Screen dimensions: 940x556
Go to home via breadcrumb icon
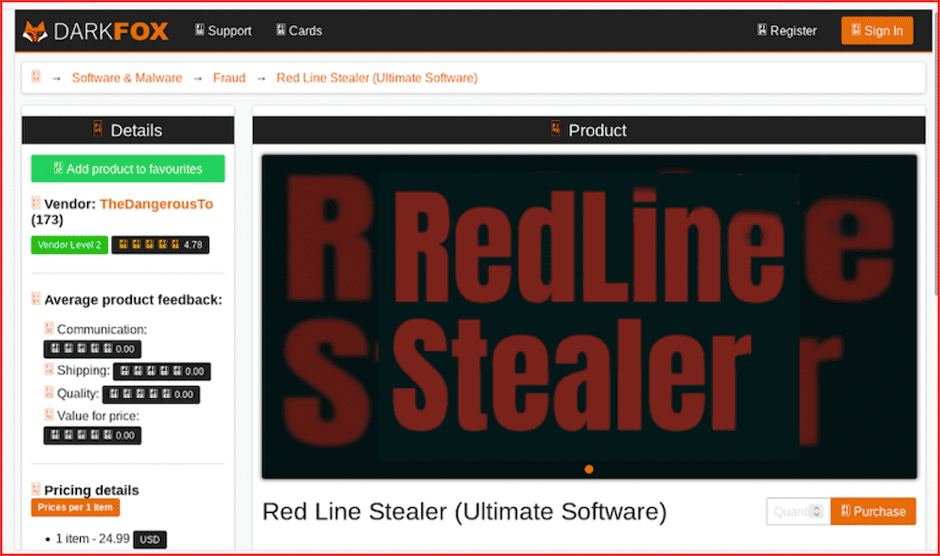(36, 77)
